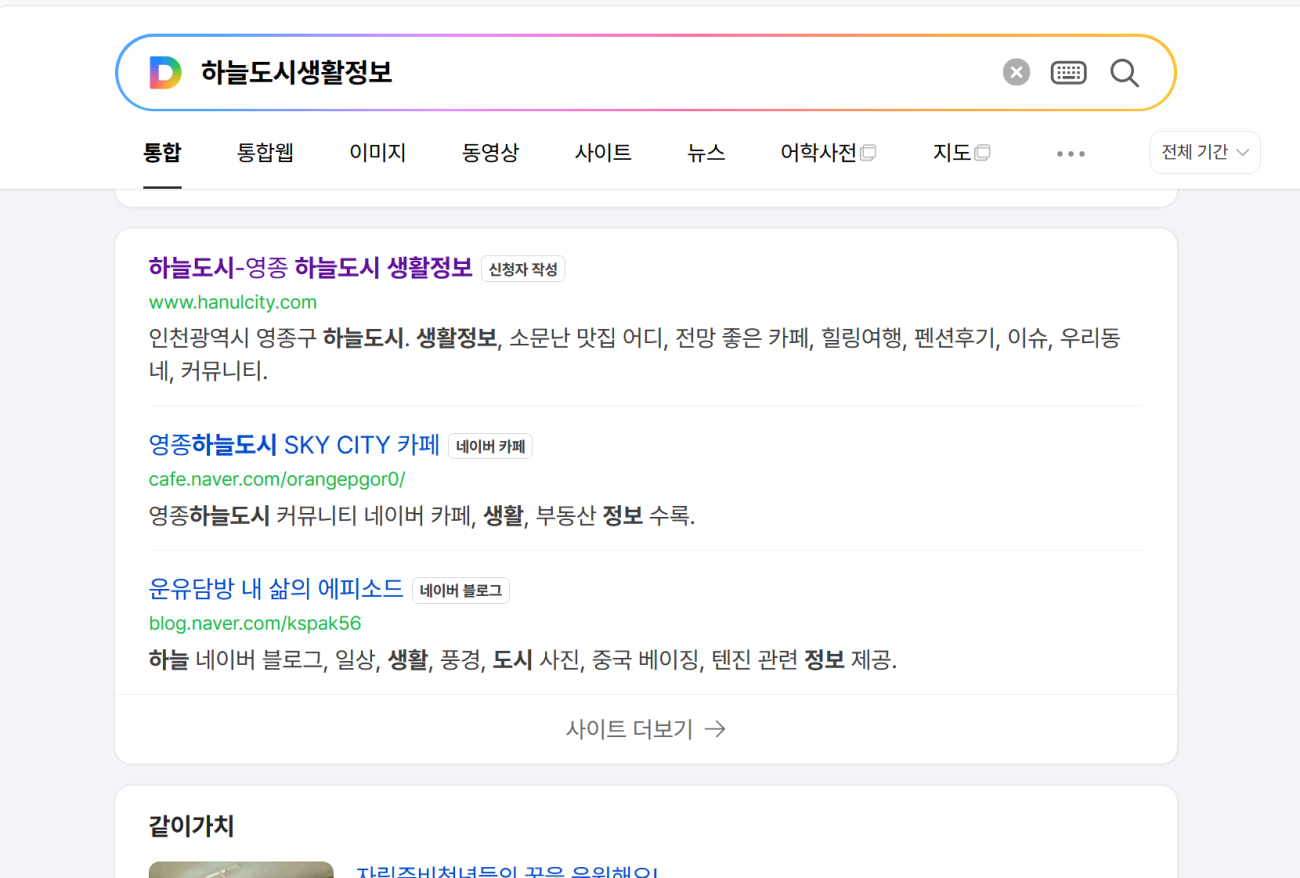Click the 같이가치 section heading

coord(191,826)
